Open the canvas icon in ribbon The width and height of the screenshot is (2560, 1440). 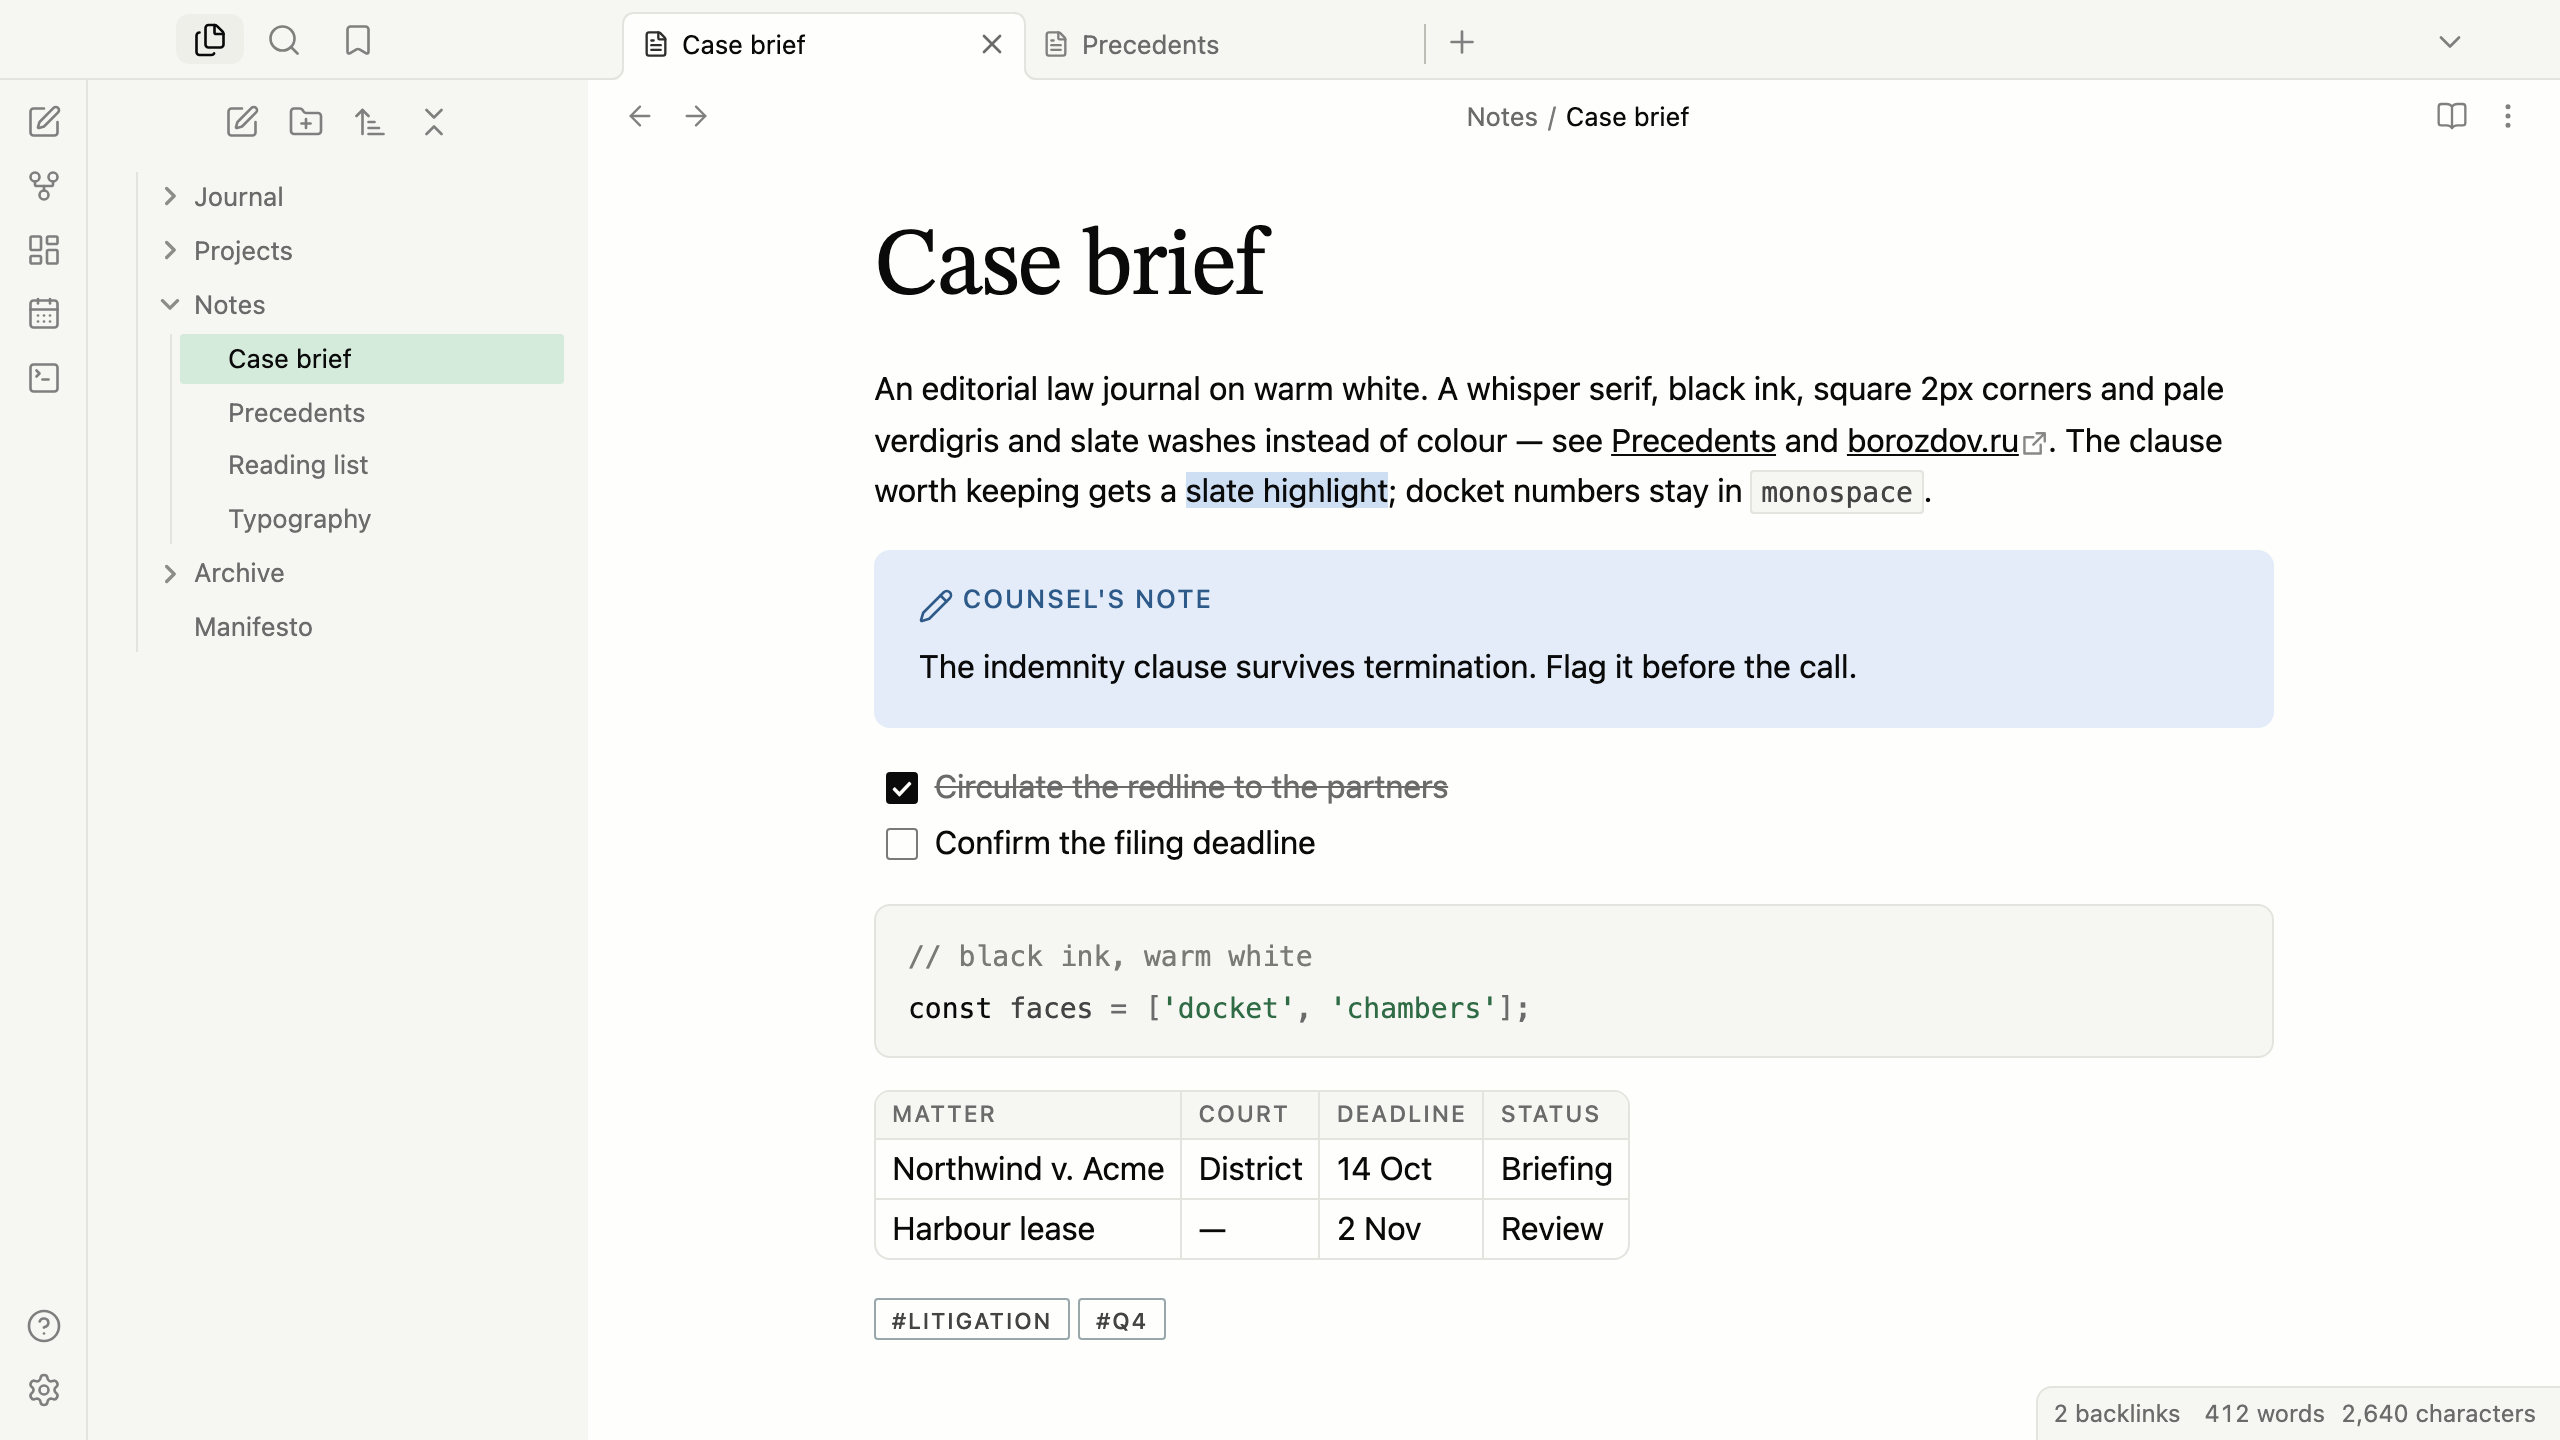point(44,250)
